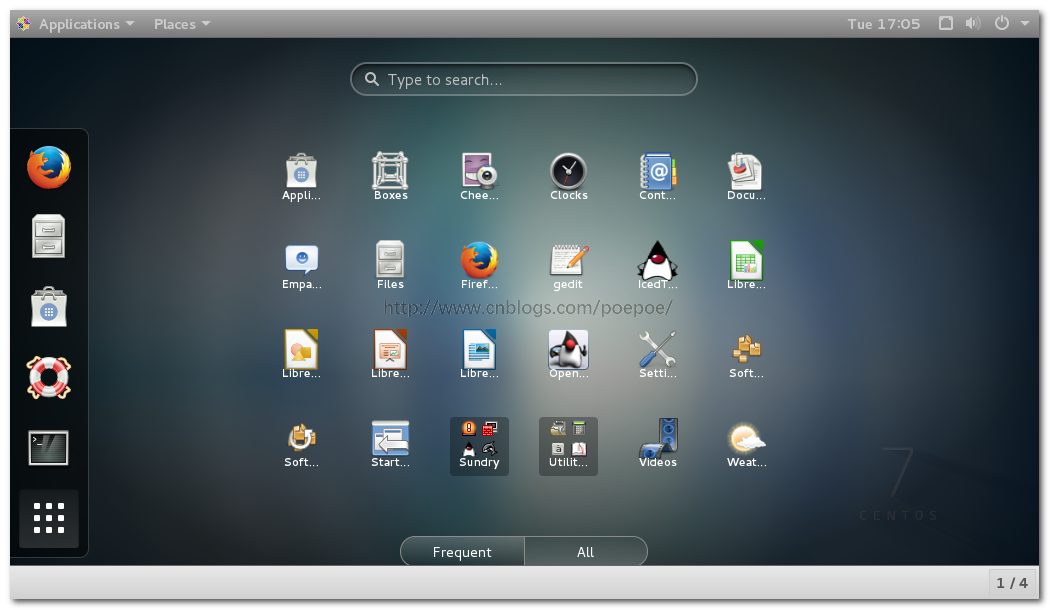Open Terminal from the dash
The width and height of the screenshot is (1050, 610).
tap(48, 448)
